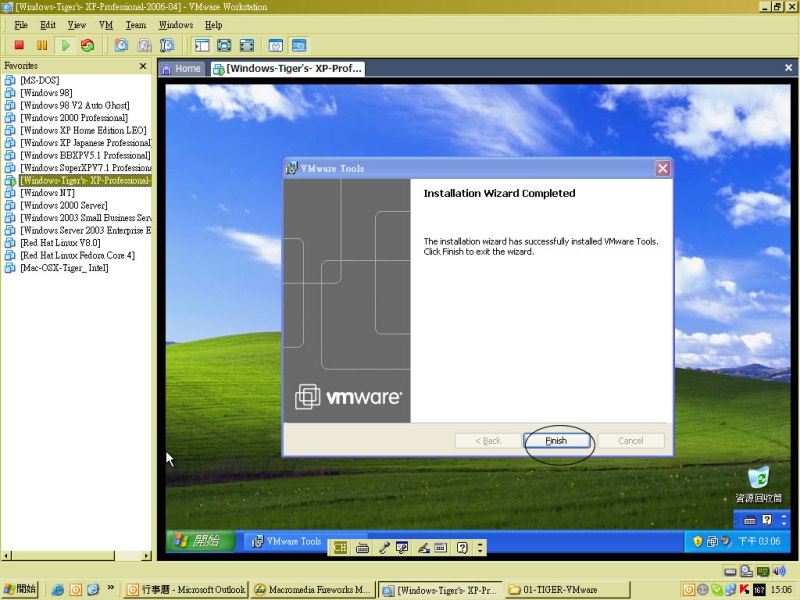800x600 pixels.
Task: Open the Team menu
Action: click(x=136, y=25)
